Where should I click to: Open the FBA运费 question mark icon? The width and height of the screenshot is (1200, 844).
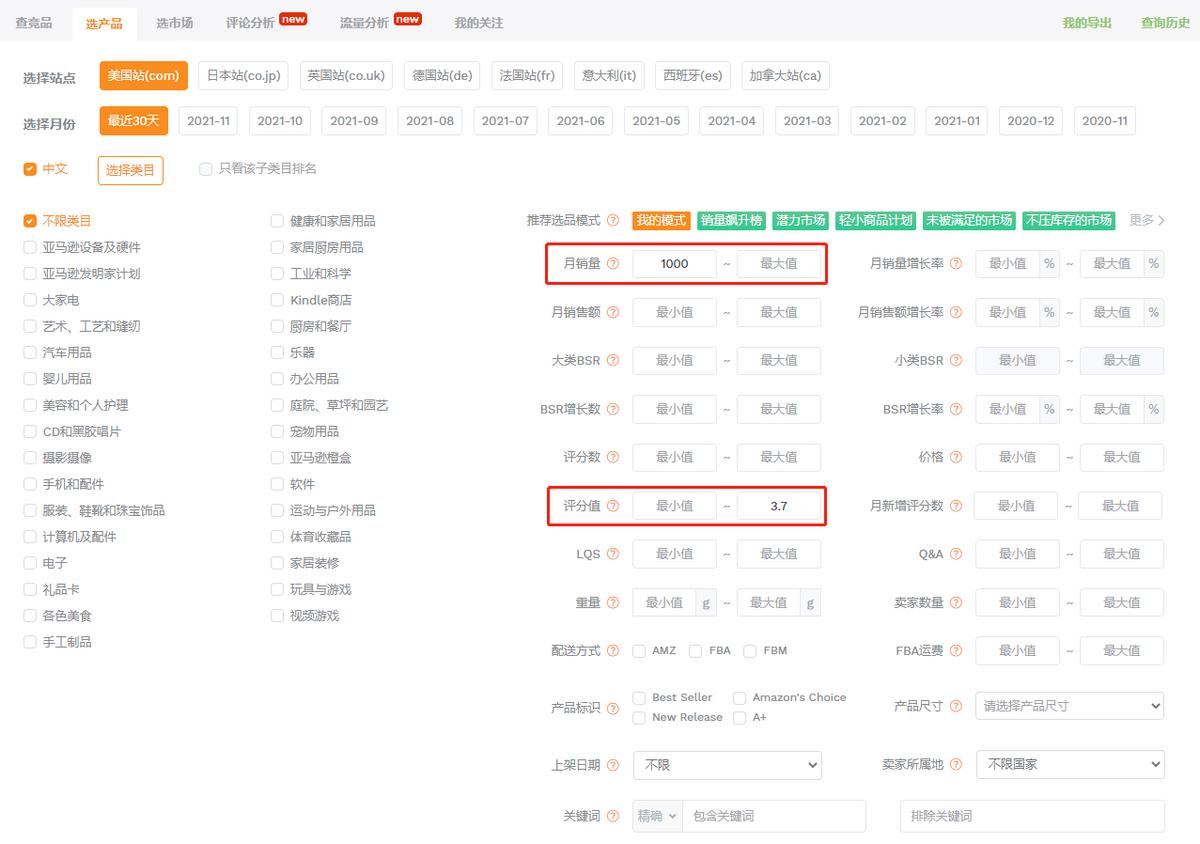956,650
